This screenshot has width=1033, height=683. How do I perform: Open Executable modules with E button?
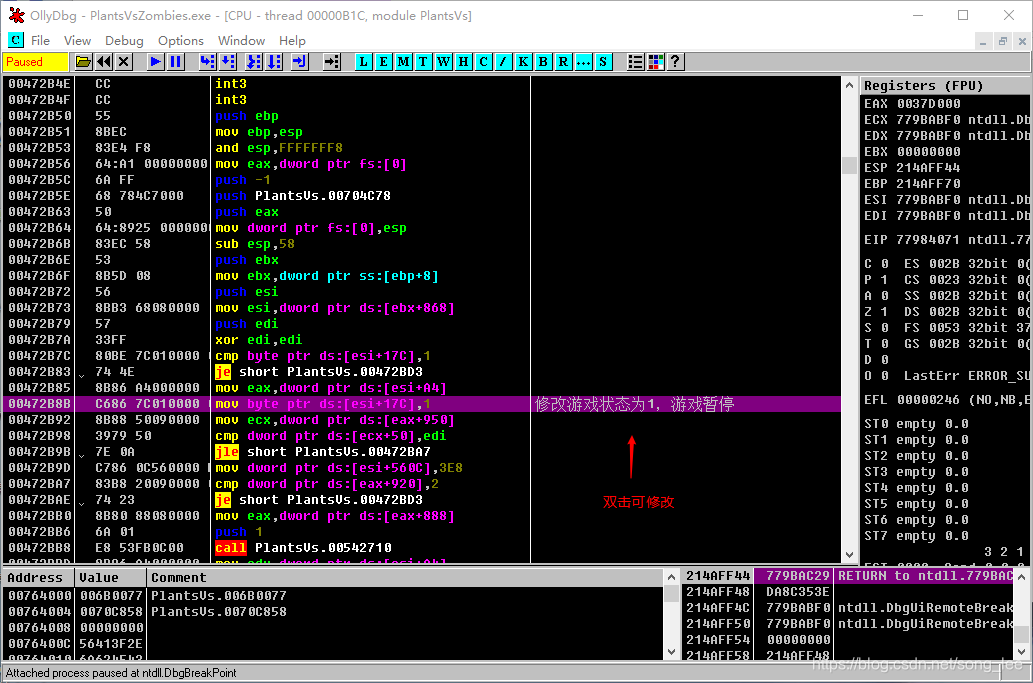pos(383,62)
